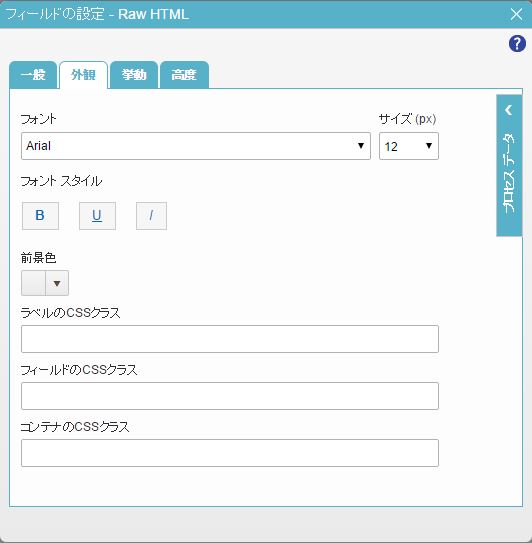The height and width of the screenshot is (543, 532).
Task: Click the vertical プロセス データ label
Action: coord(509,173)
